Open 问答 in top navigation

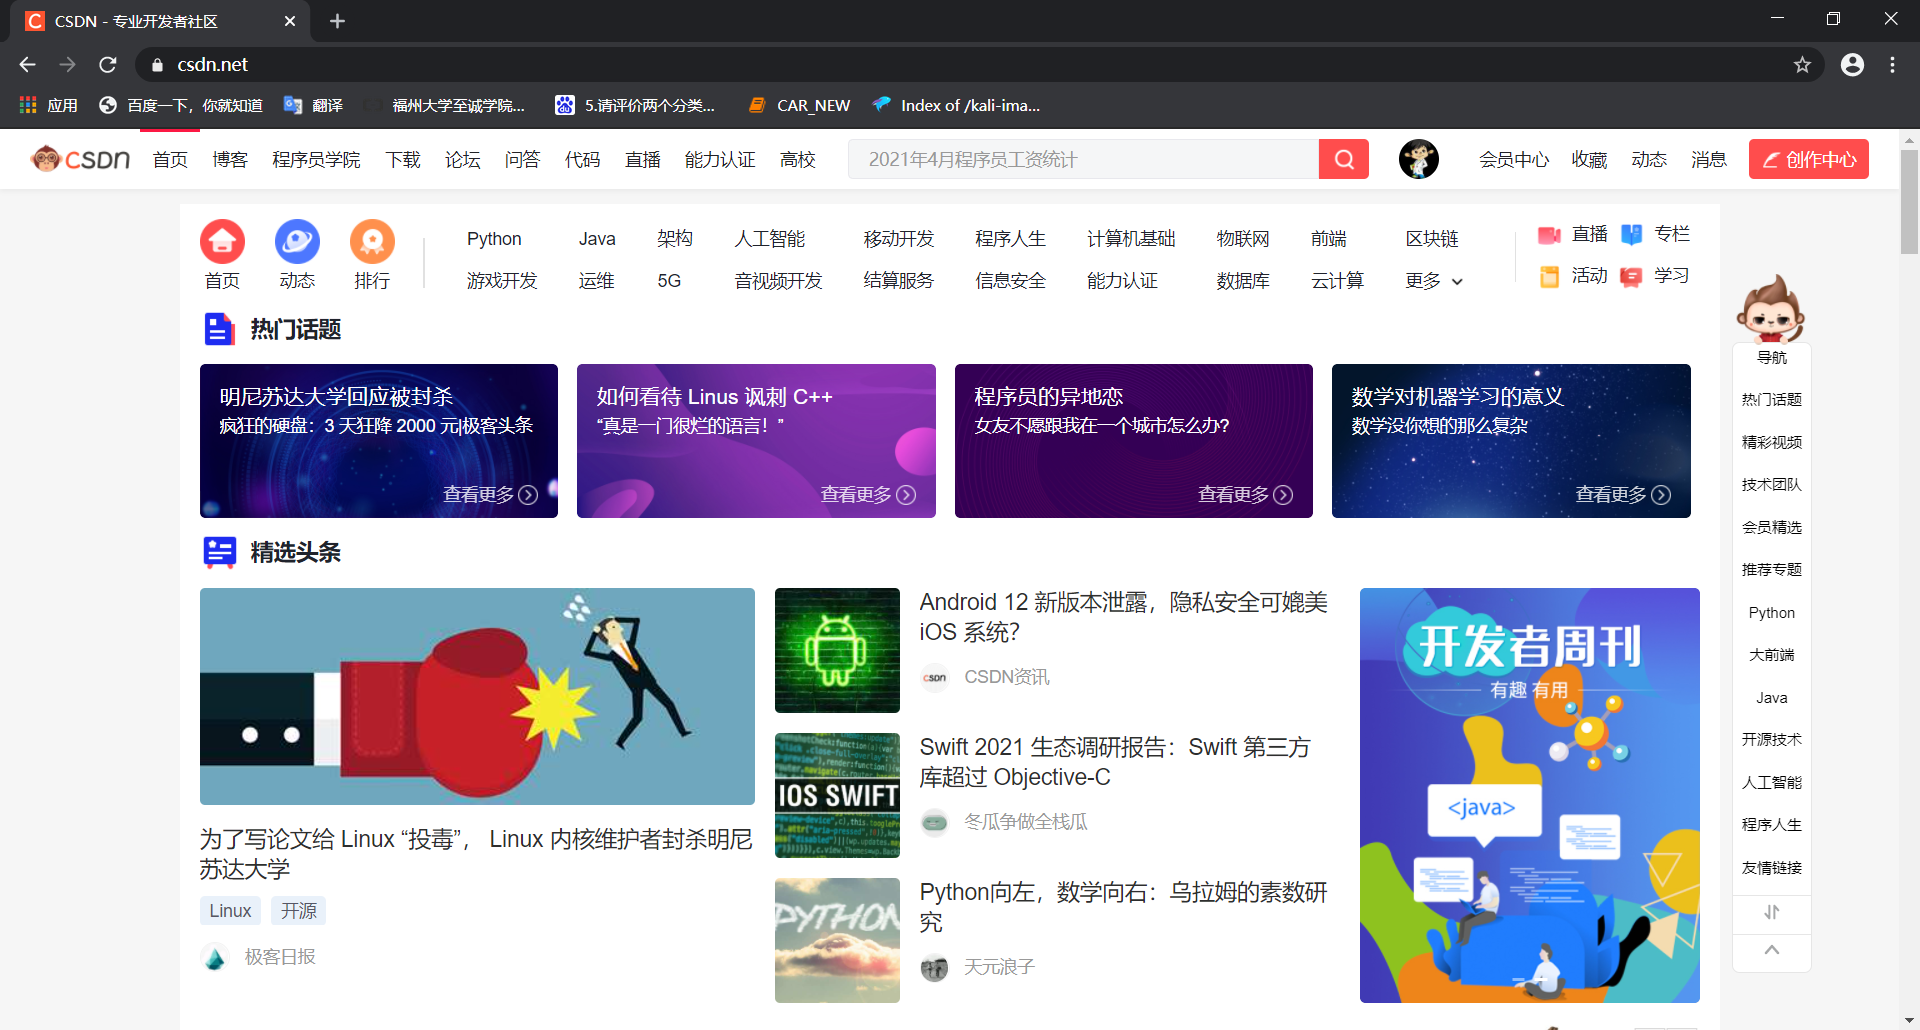[x=522, y=159]
